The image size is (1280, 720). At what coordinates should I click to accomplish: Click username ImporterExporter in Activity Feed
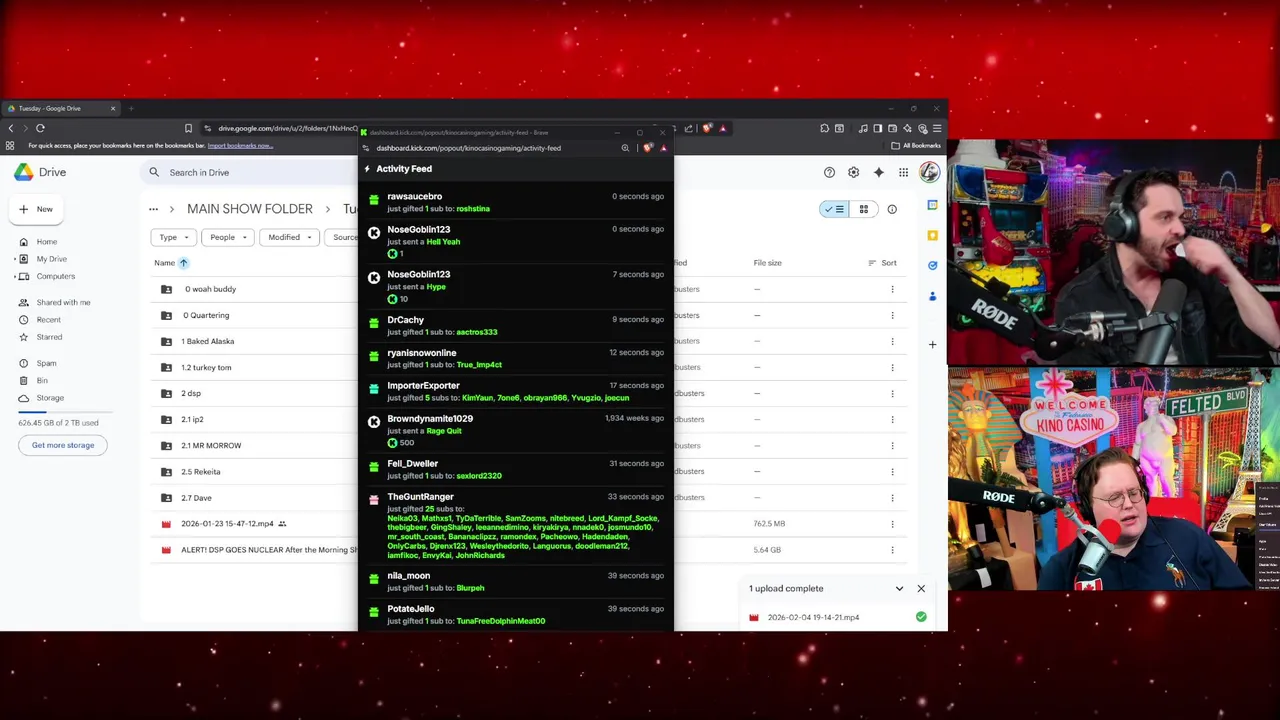point(423,386)
